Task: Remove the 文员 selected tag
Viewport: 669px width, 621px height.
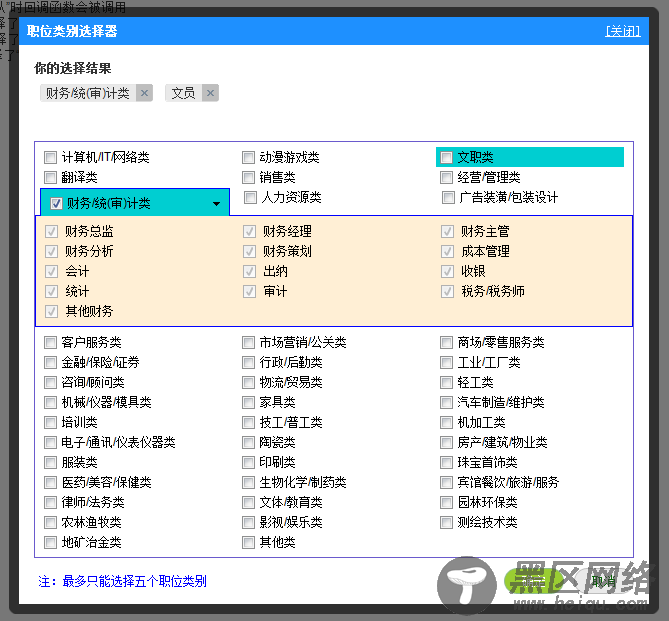Action: click(210, 93)
